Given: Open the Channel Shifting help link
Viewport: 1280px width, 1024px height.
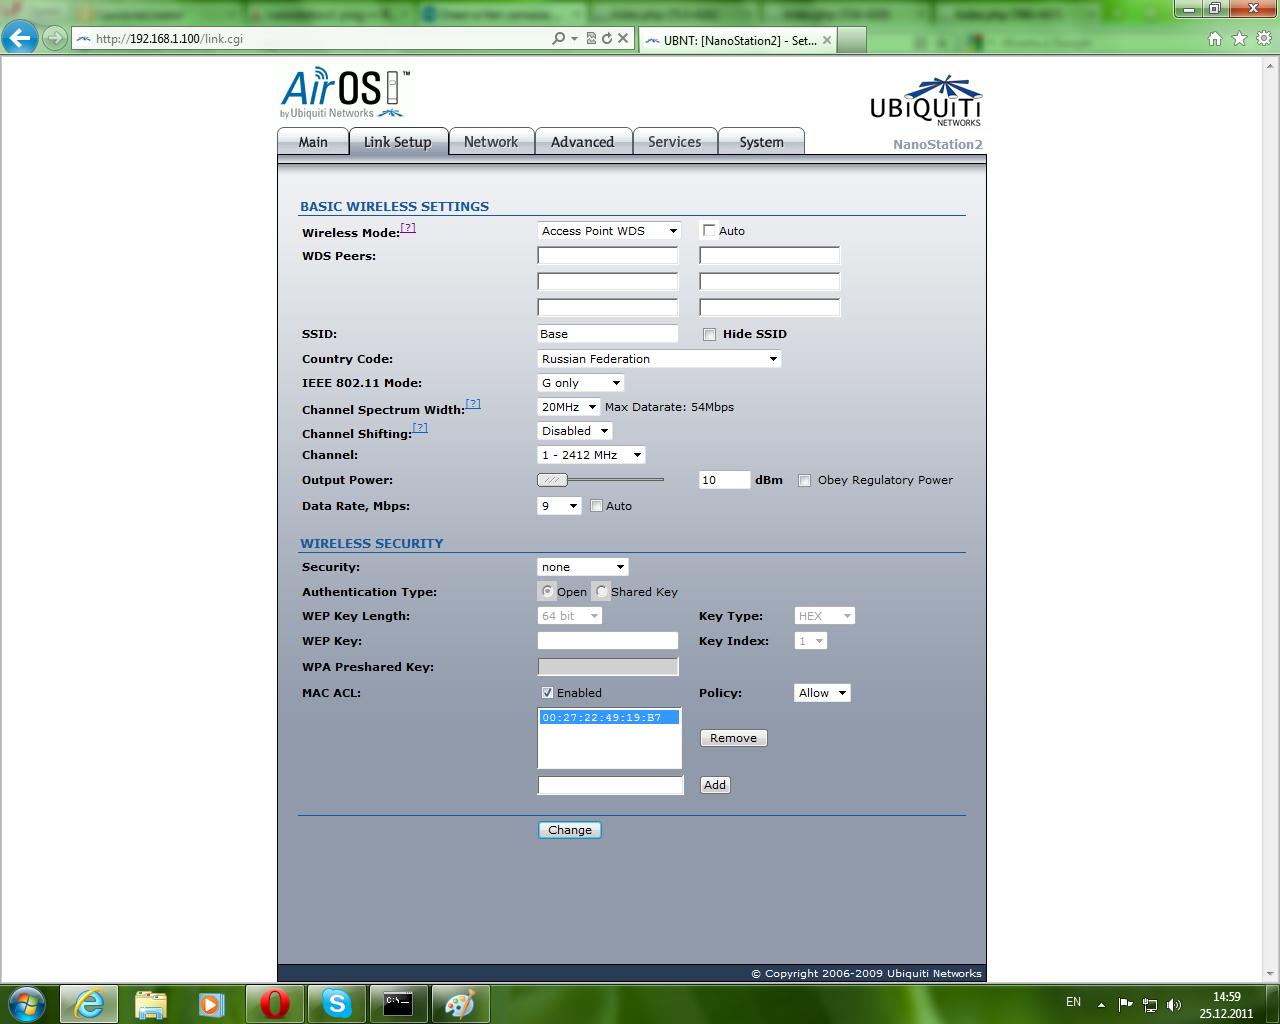Looking at the screenshot, I should click(x=420, y=428).
